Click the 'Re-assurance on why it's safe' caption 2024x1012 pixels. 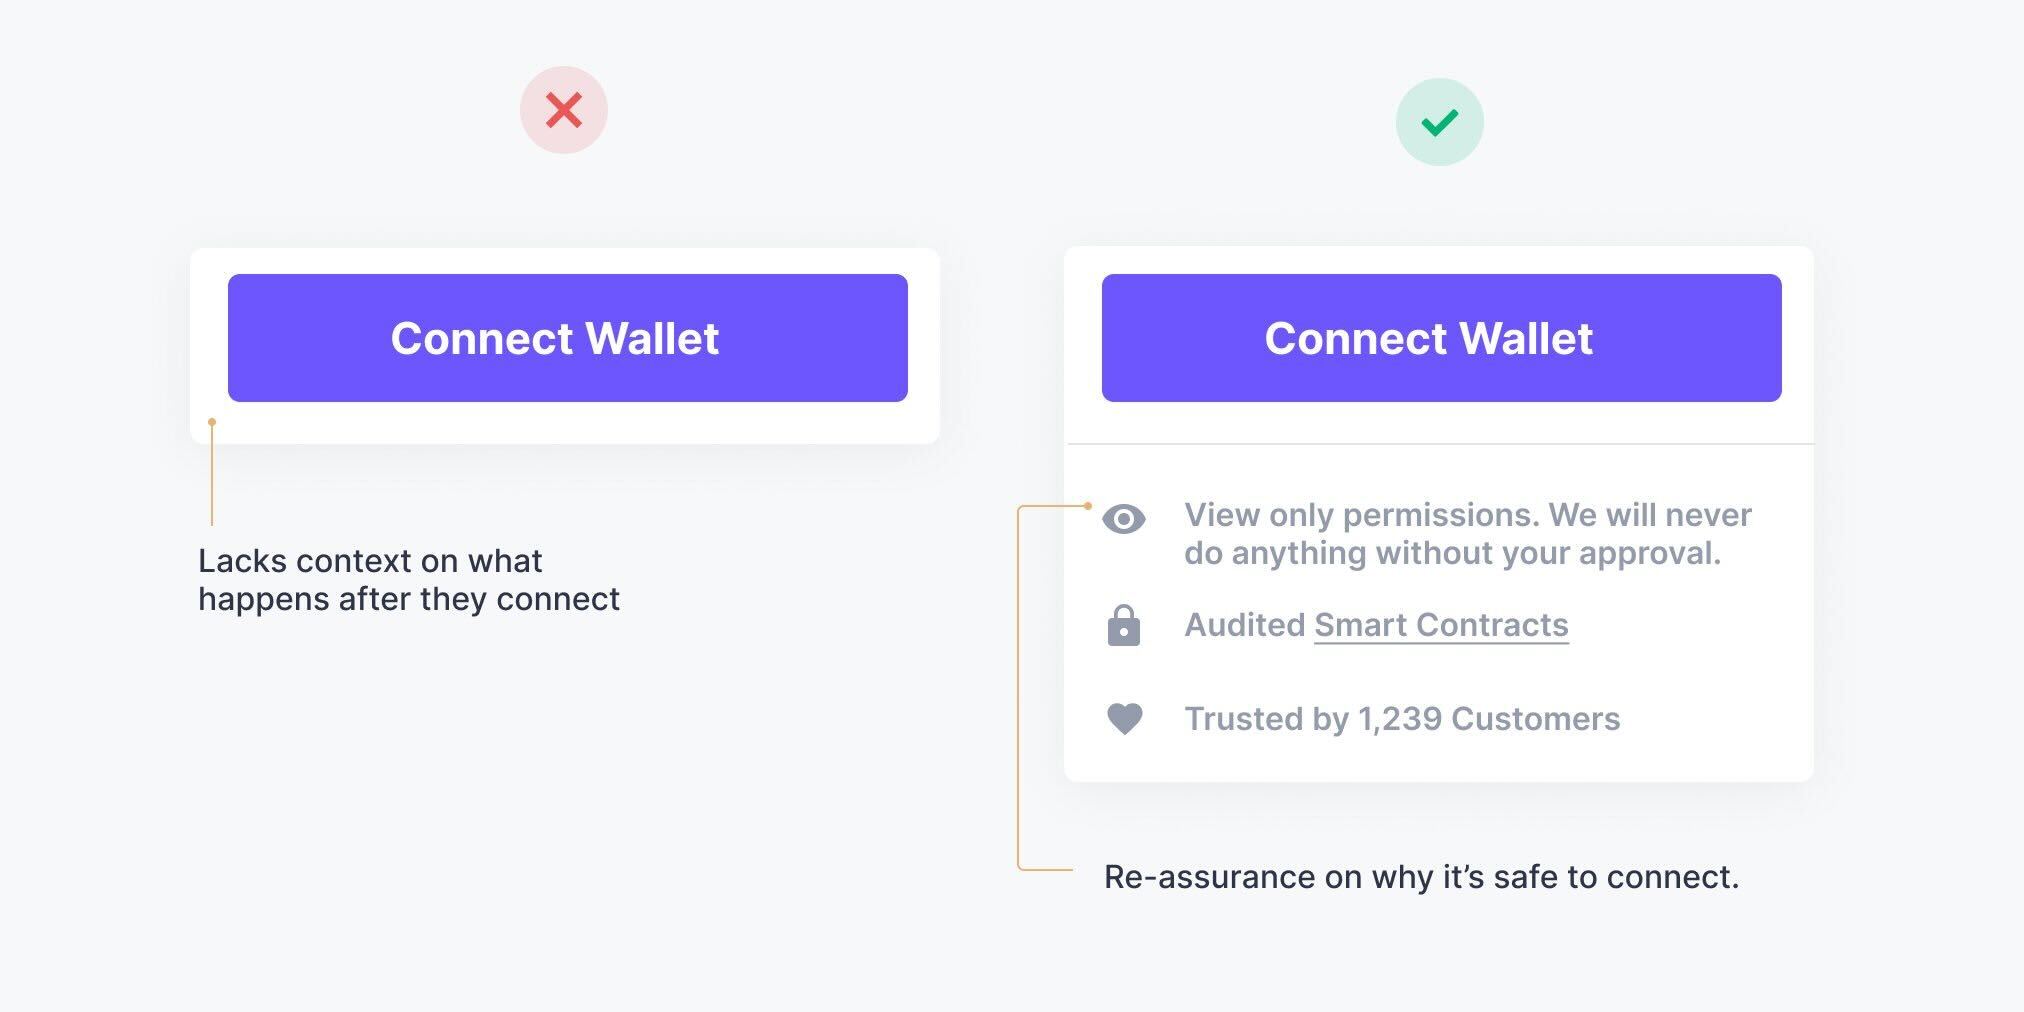click(1421, 877)
